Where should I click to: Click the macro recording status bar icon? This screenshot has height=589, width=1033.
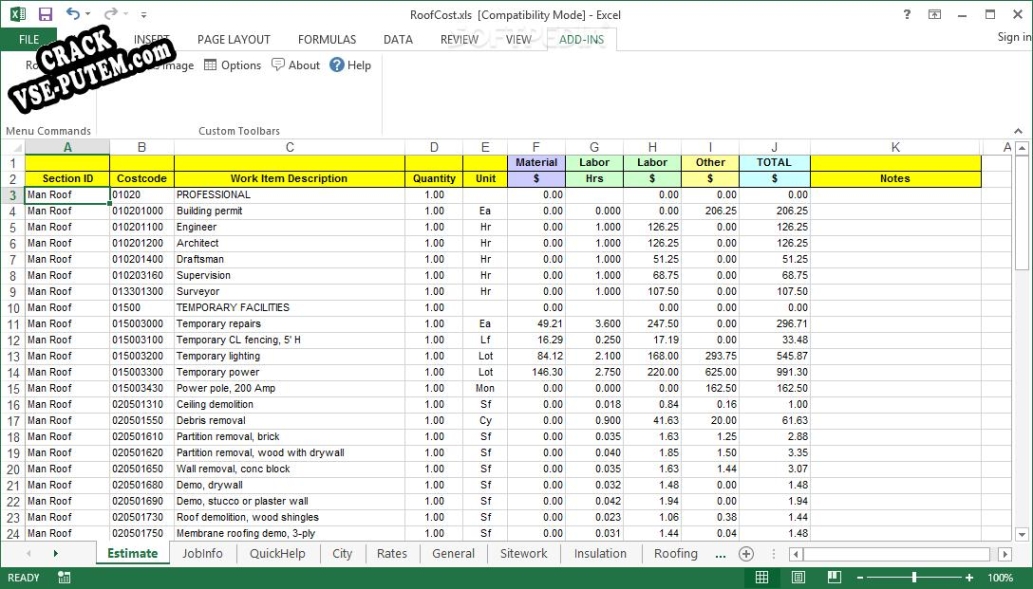tap(64, 578)
